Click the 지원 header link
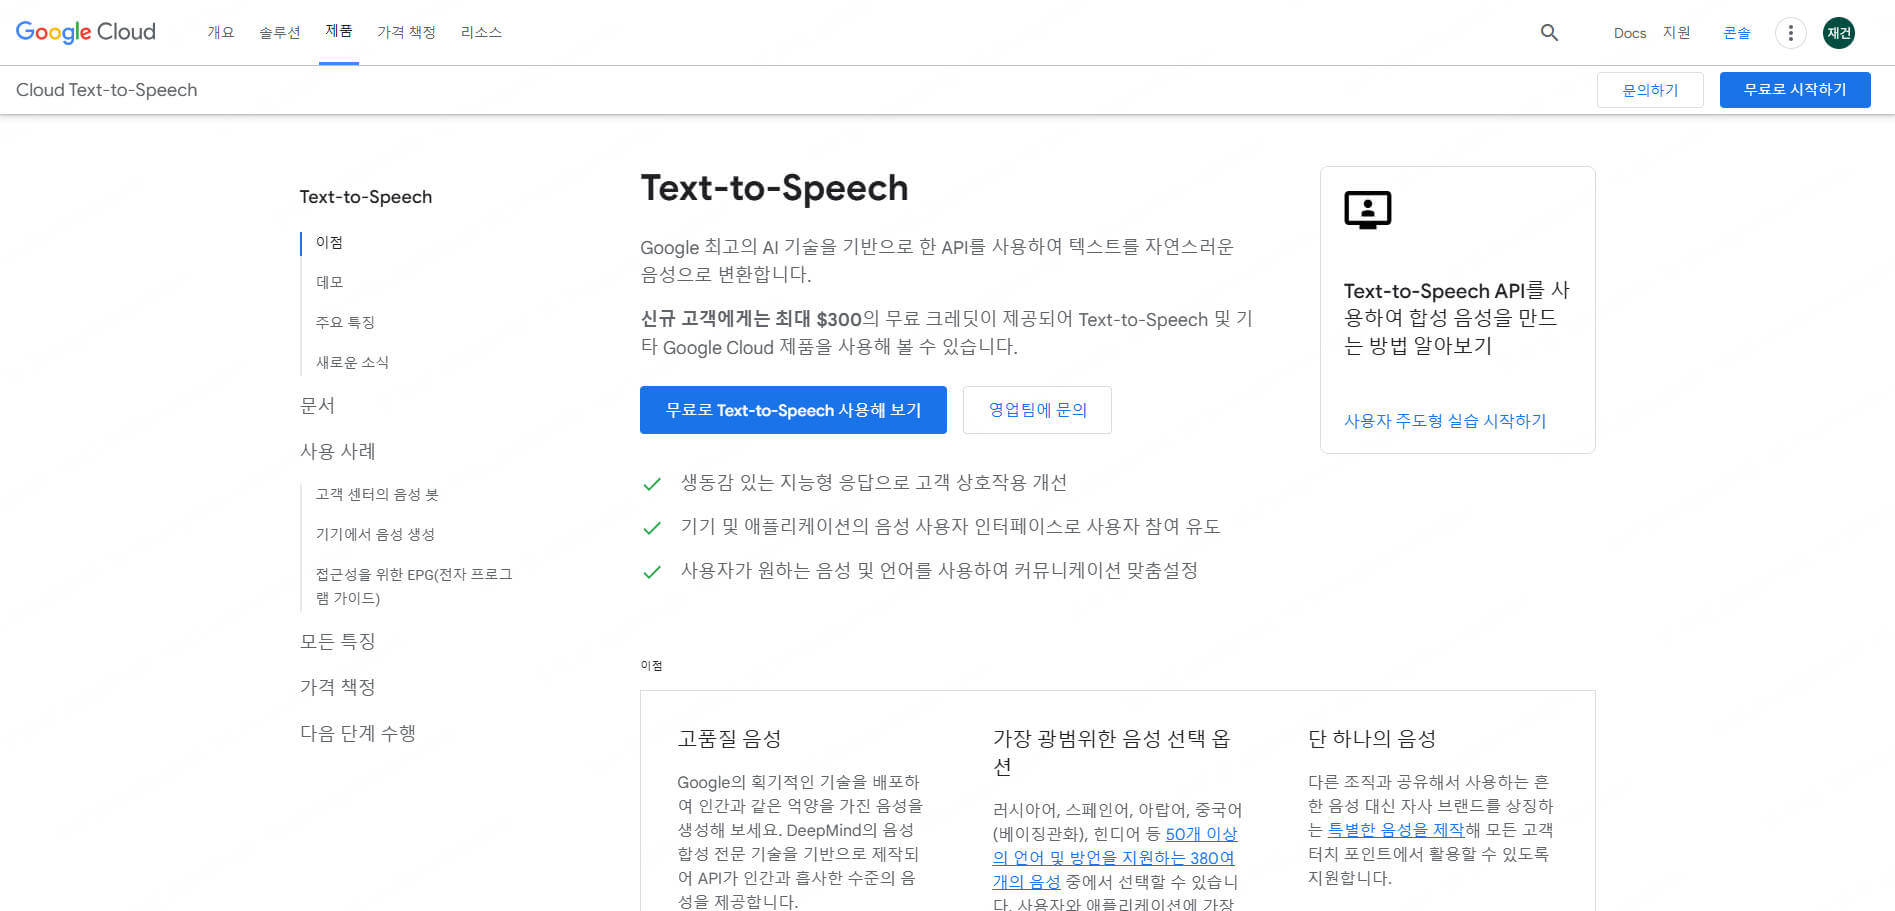Screen dimensions: 1895x911 pyautogui.click(x=1677, y=33)
